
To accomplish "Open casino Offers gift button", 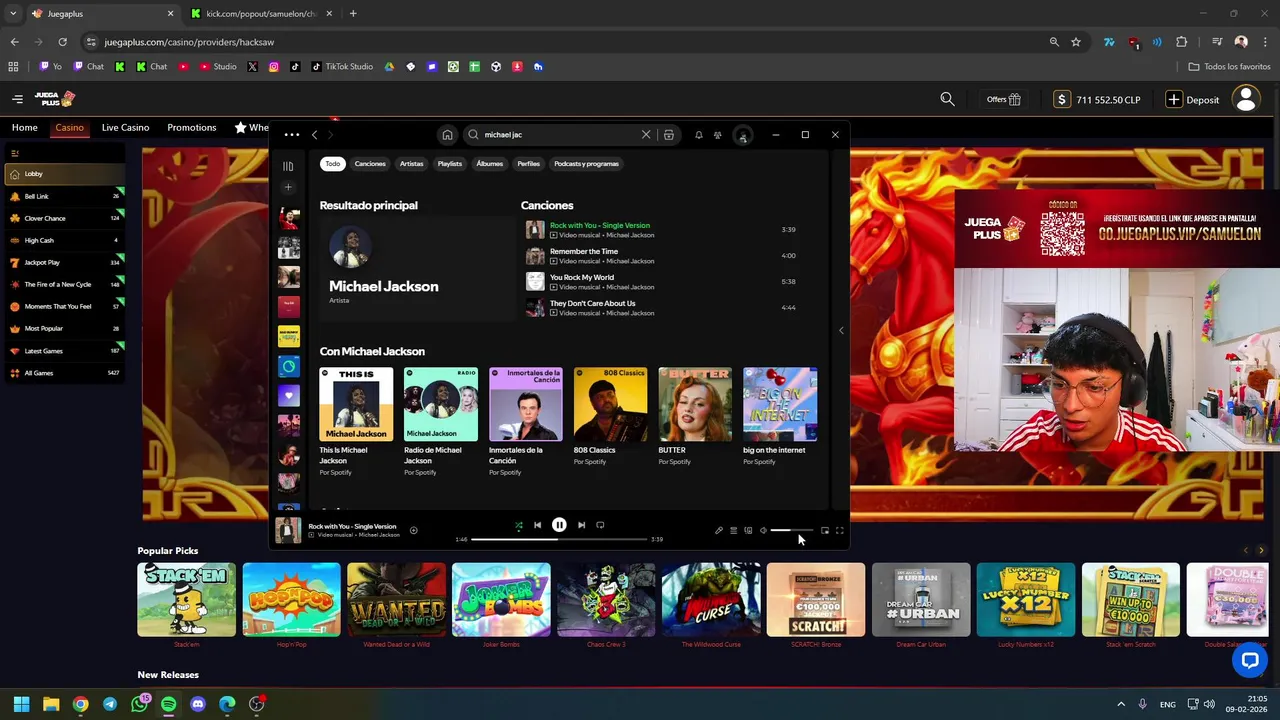I will 1004,100.
